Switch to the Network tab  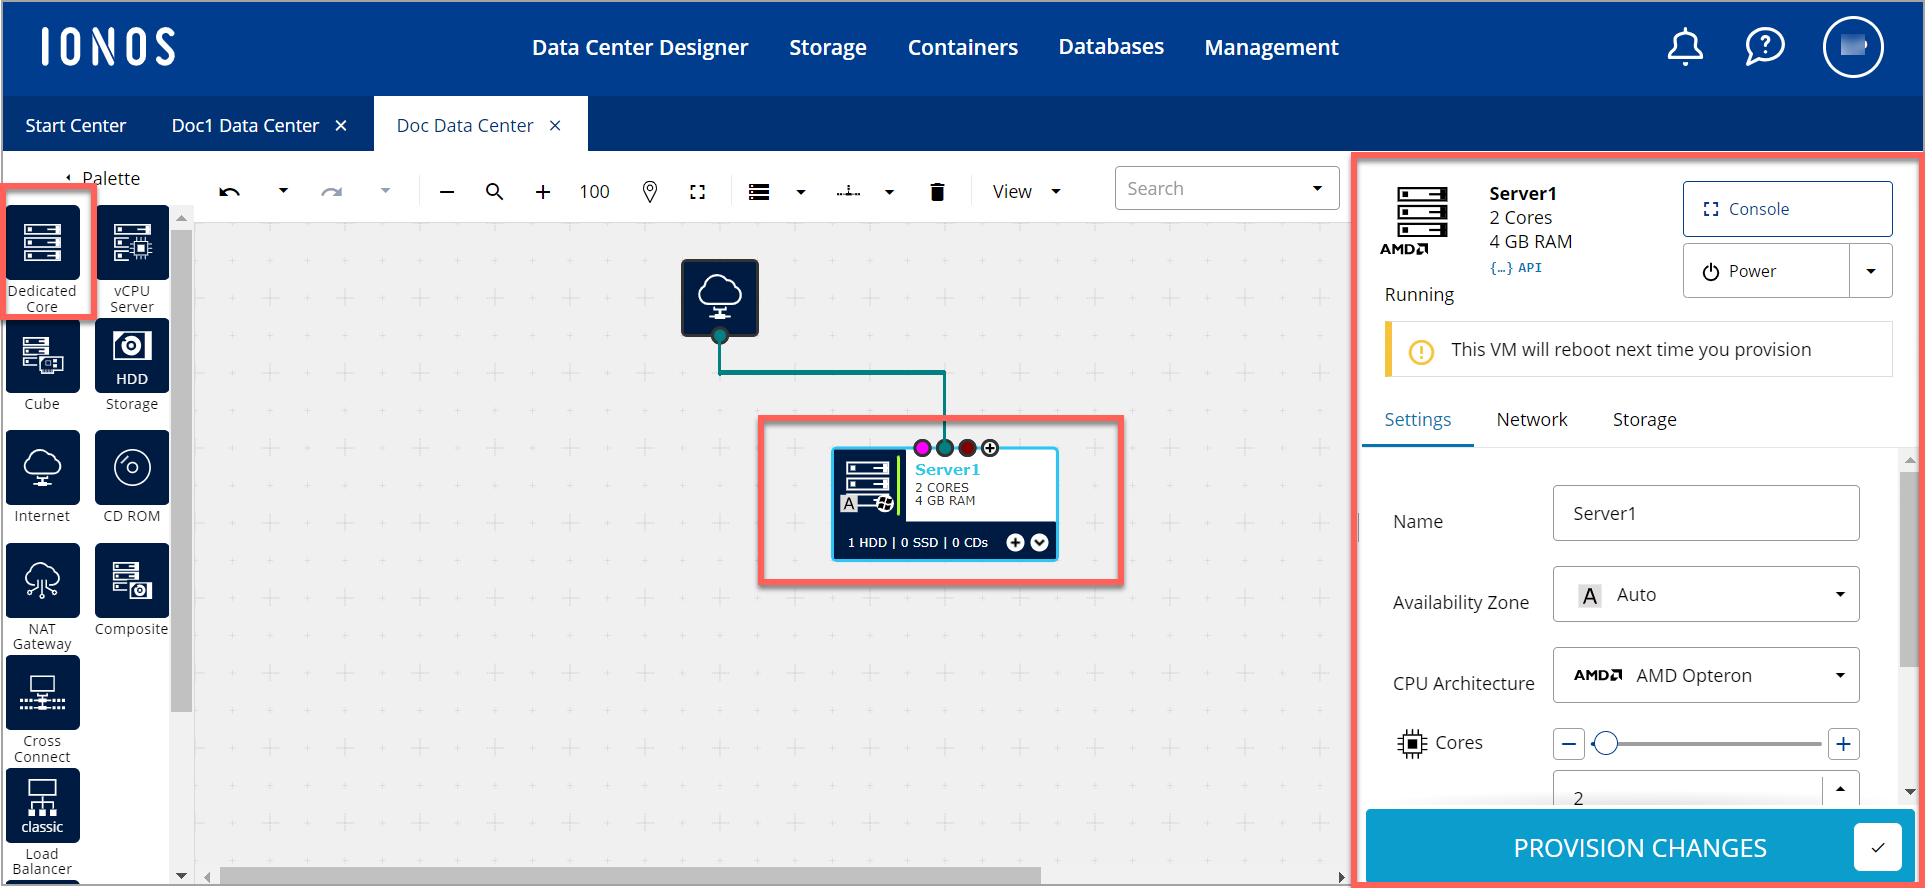coord(1531,420)
